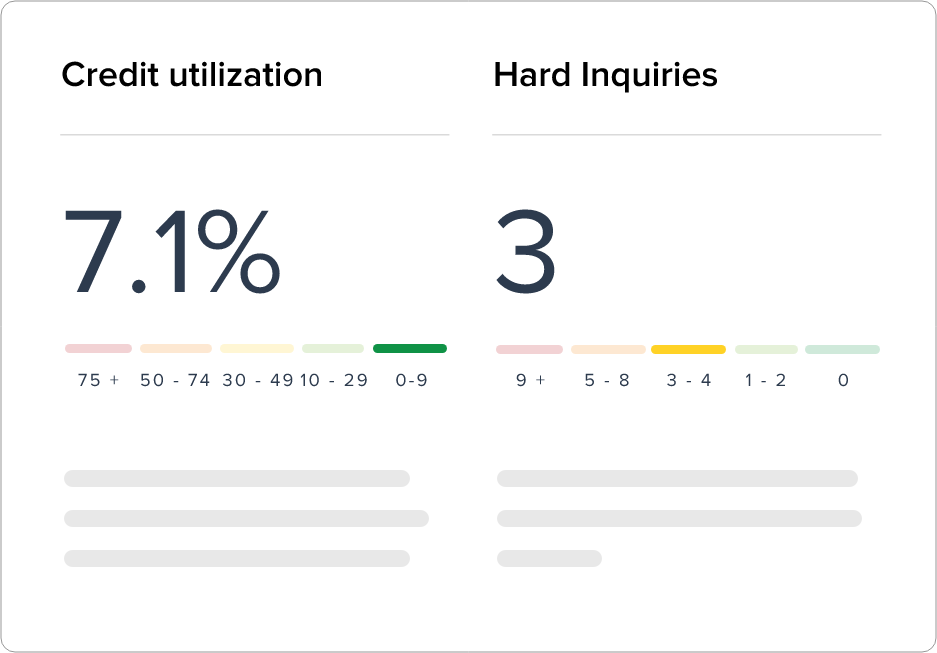Click the peach 50 - 74 utilization bar
The width and height of the screenshot is (937, 653).
(x=176, y=348)
